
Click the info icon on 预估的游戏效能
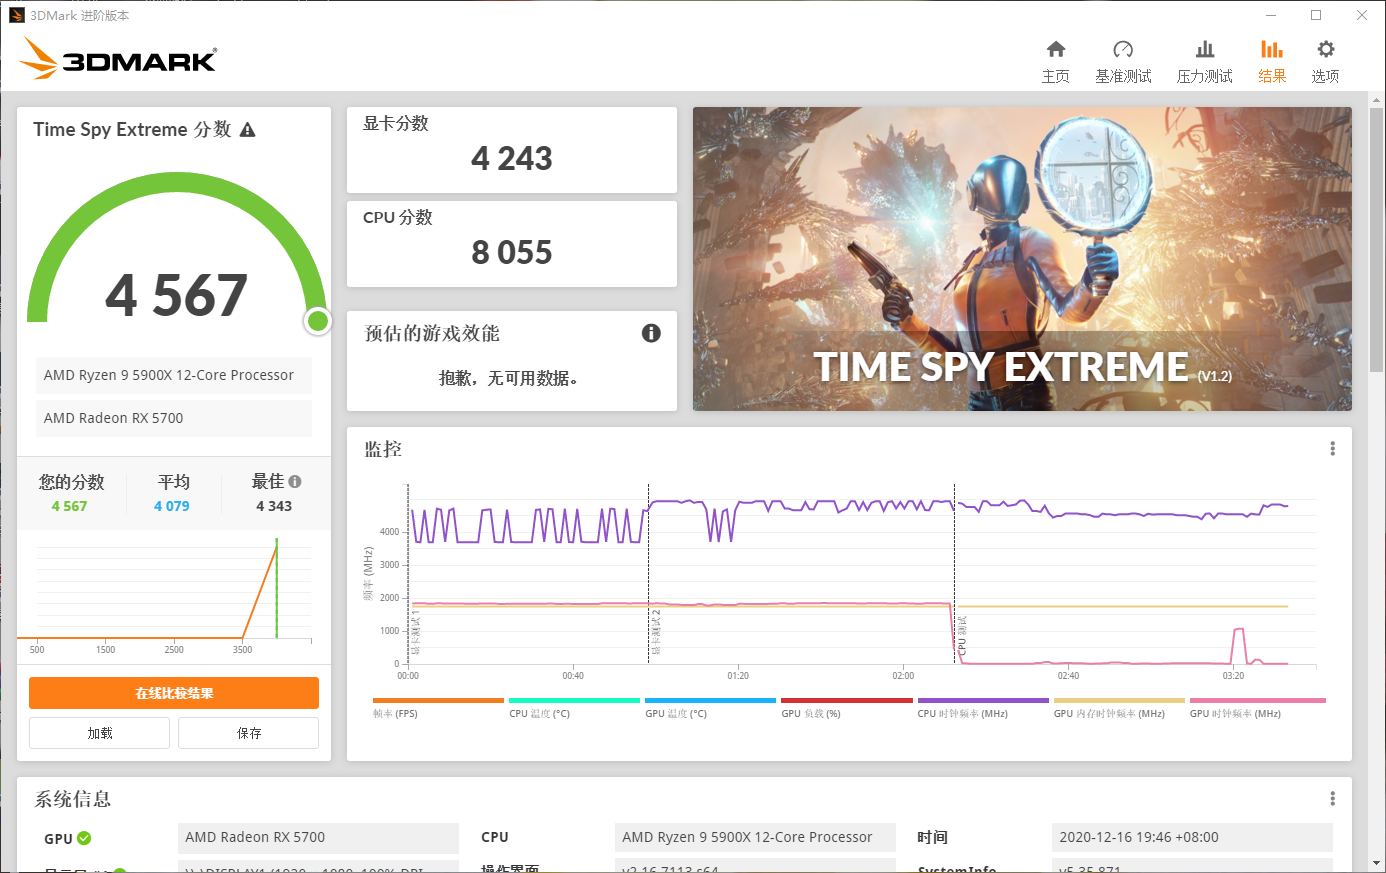(651, 333)
